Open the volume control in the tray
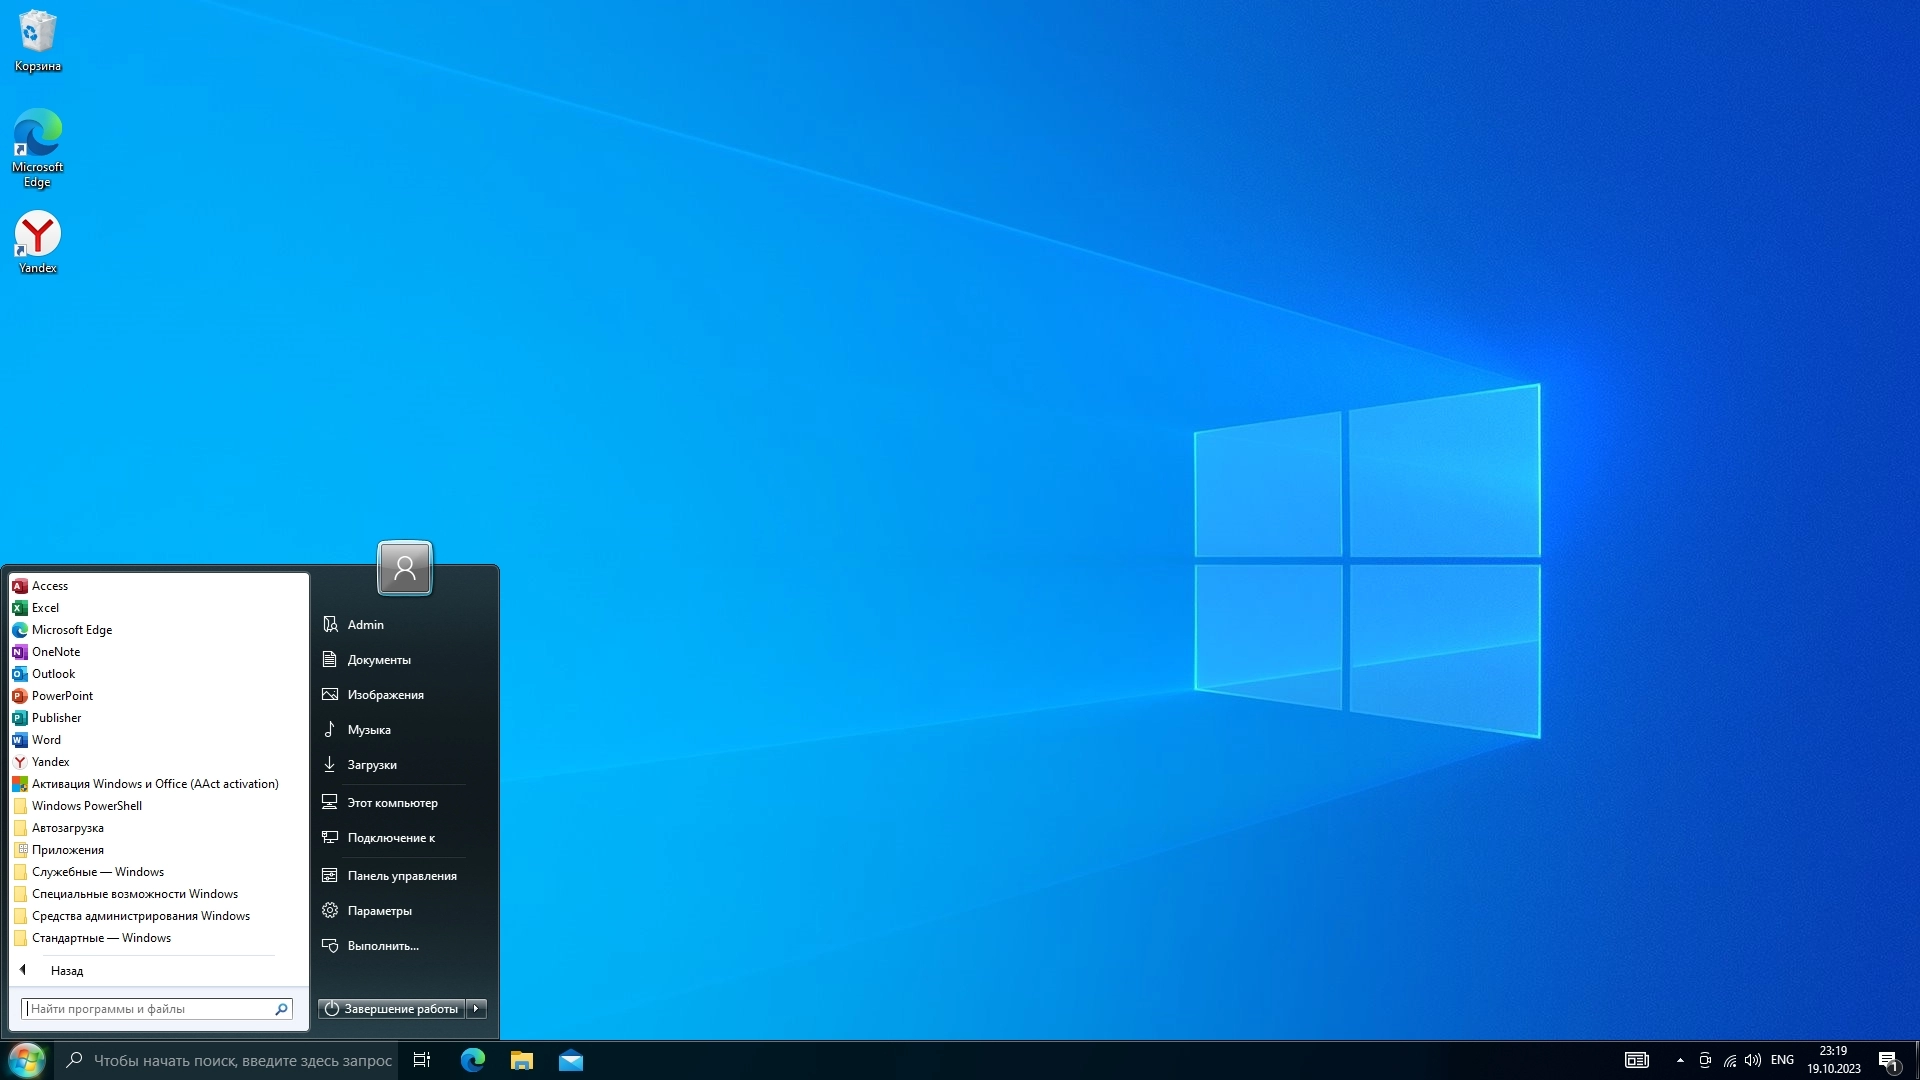This screenshot has width=1920, height=1080. (x=1752, y=1060)
